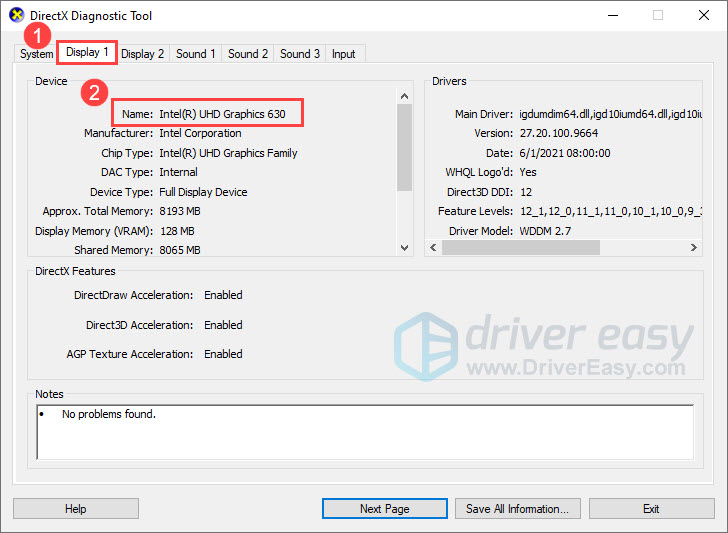Click the 'No problems found.' note
Image resolution: width=728 pixels, height=533 pixels.
pyautogui.click(x=109, y=414)
